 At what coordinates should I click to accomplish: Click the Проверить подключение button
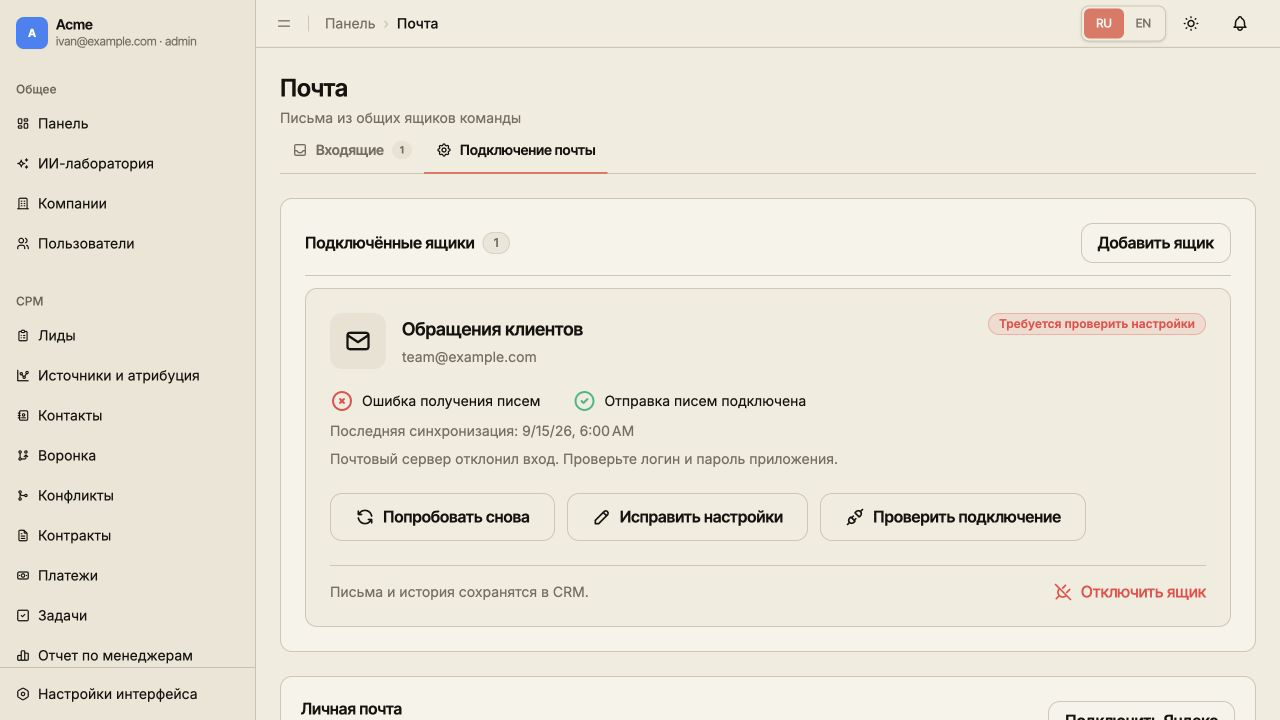pyautogui.click(x=952, y=517)
